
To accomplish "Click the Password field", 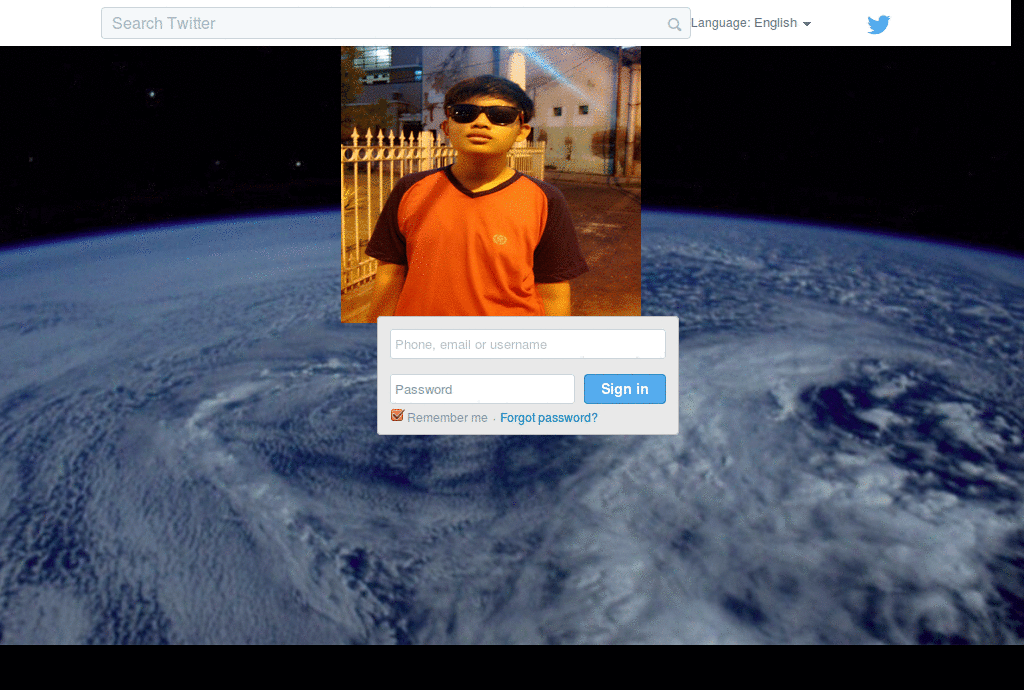I will pos(482,389).
